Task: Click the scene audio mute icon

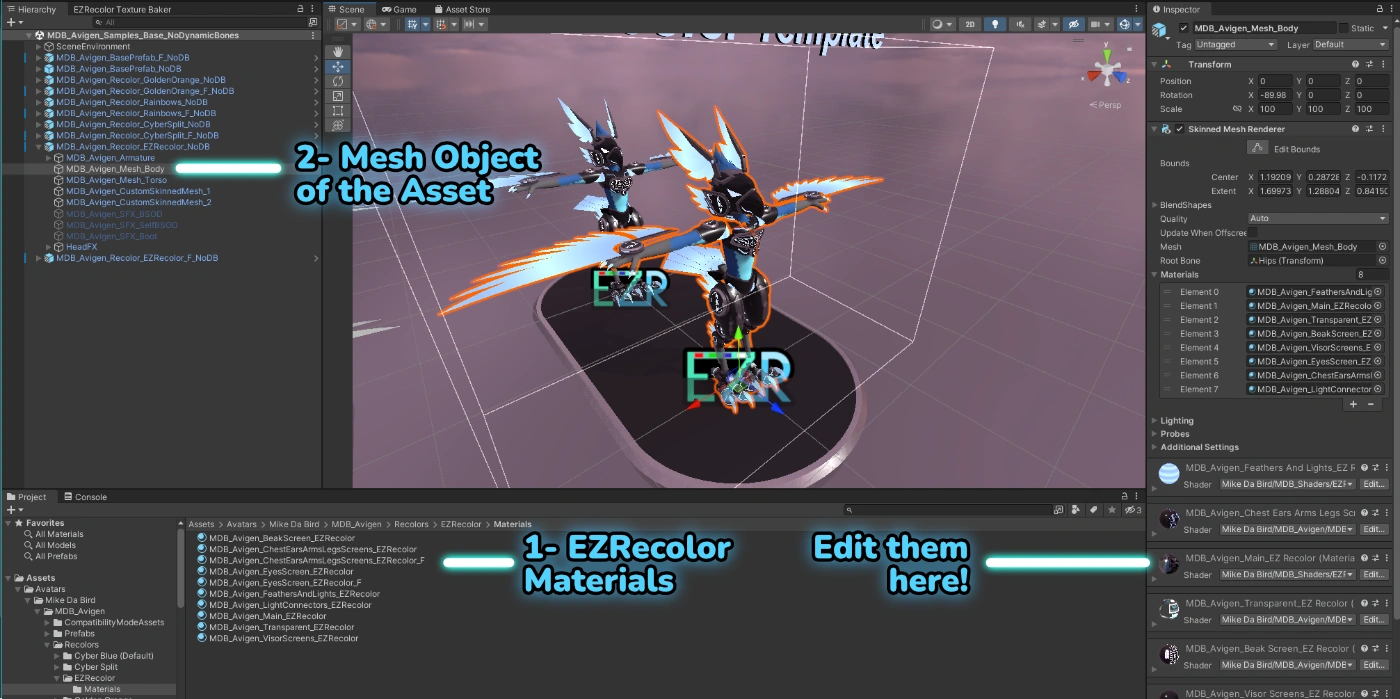Action: [x=1022, y=24]
